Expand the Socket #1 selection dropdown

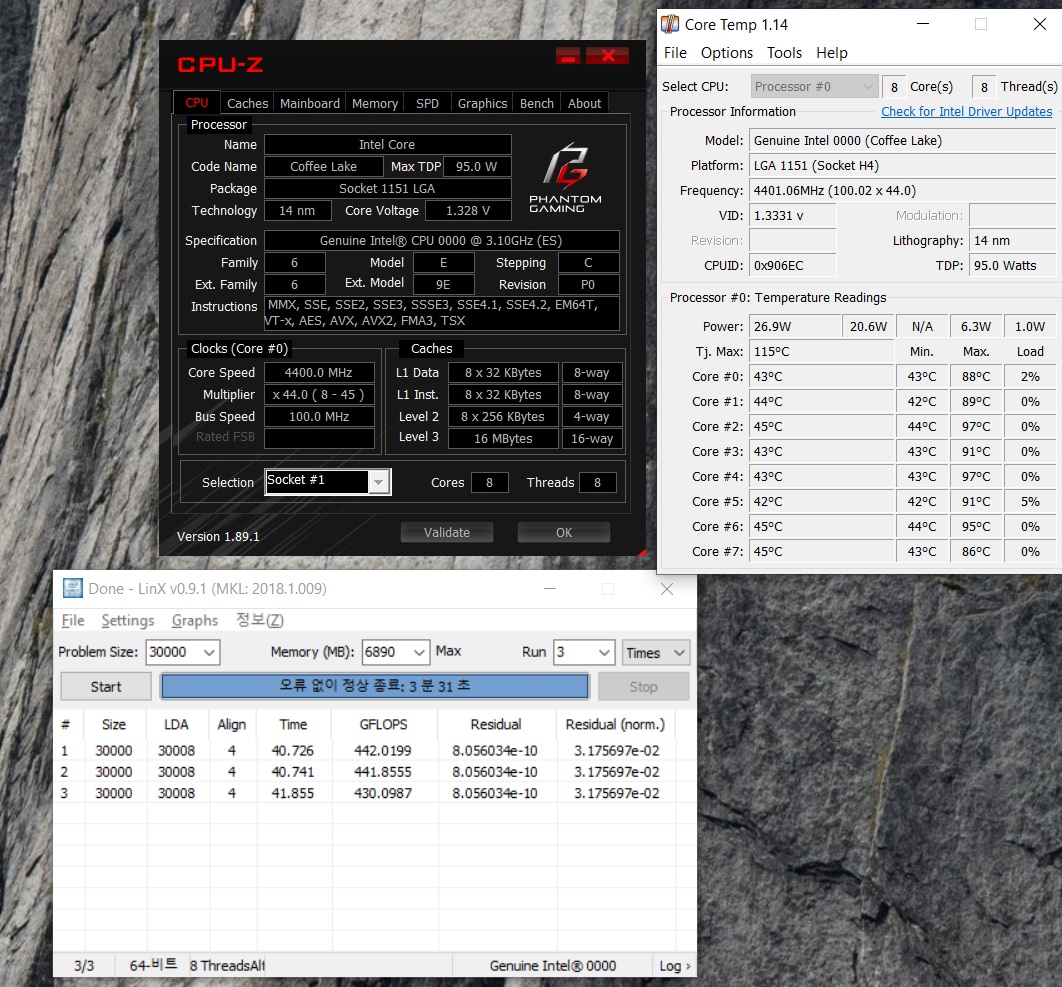379,482
